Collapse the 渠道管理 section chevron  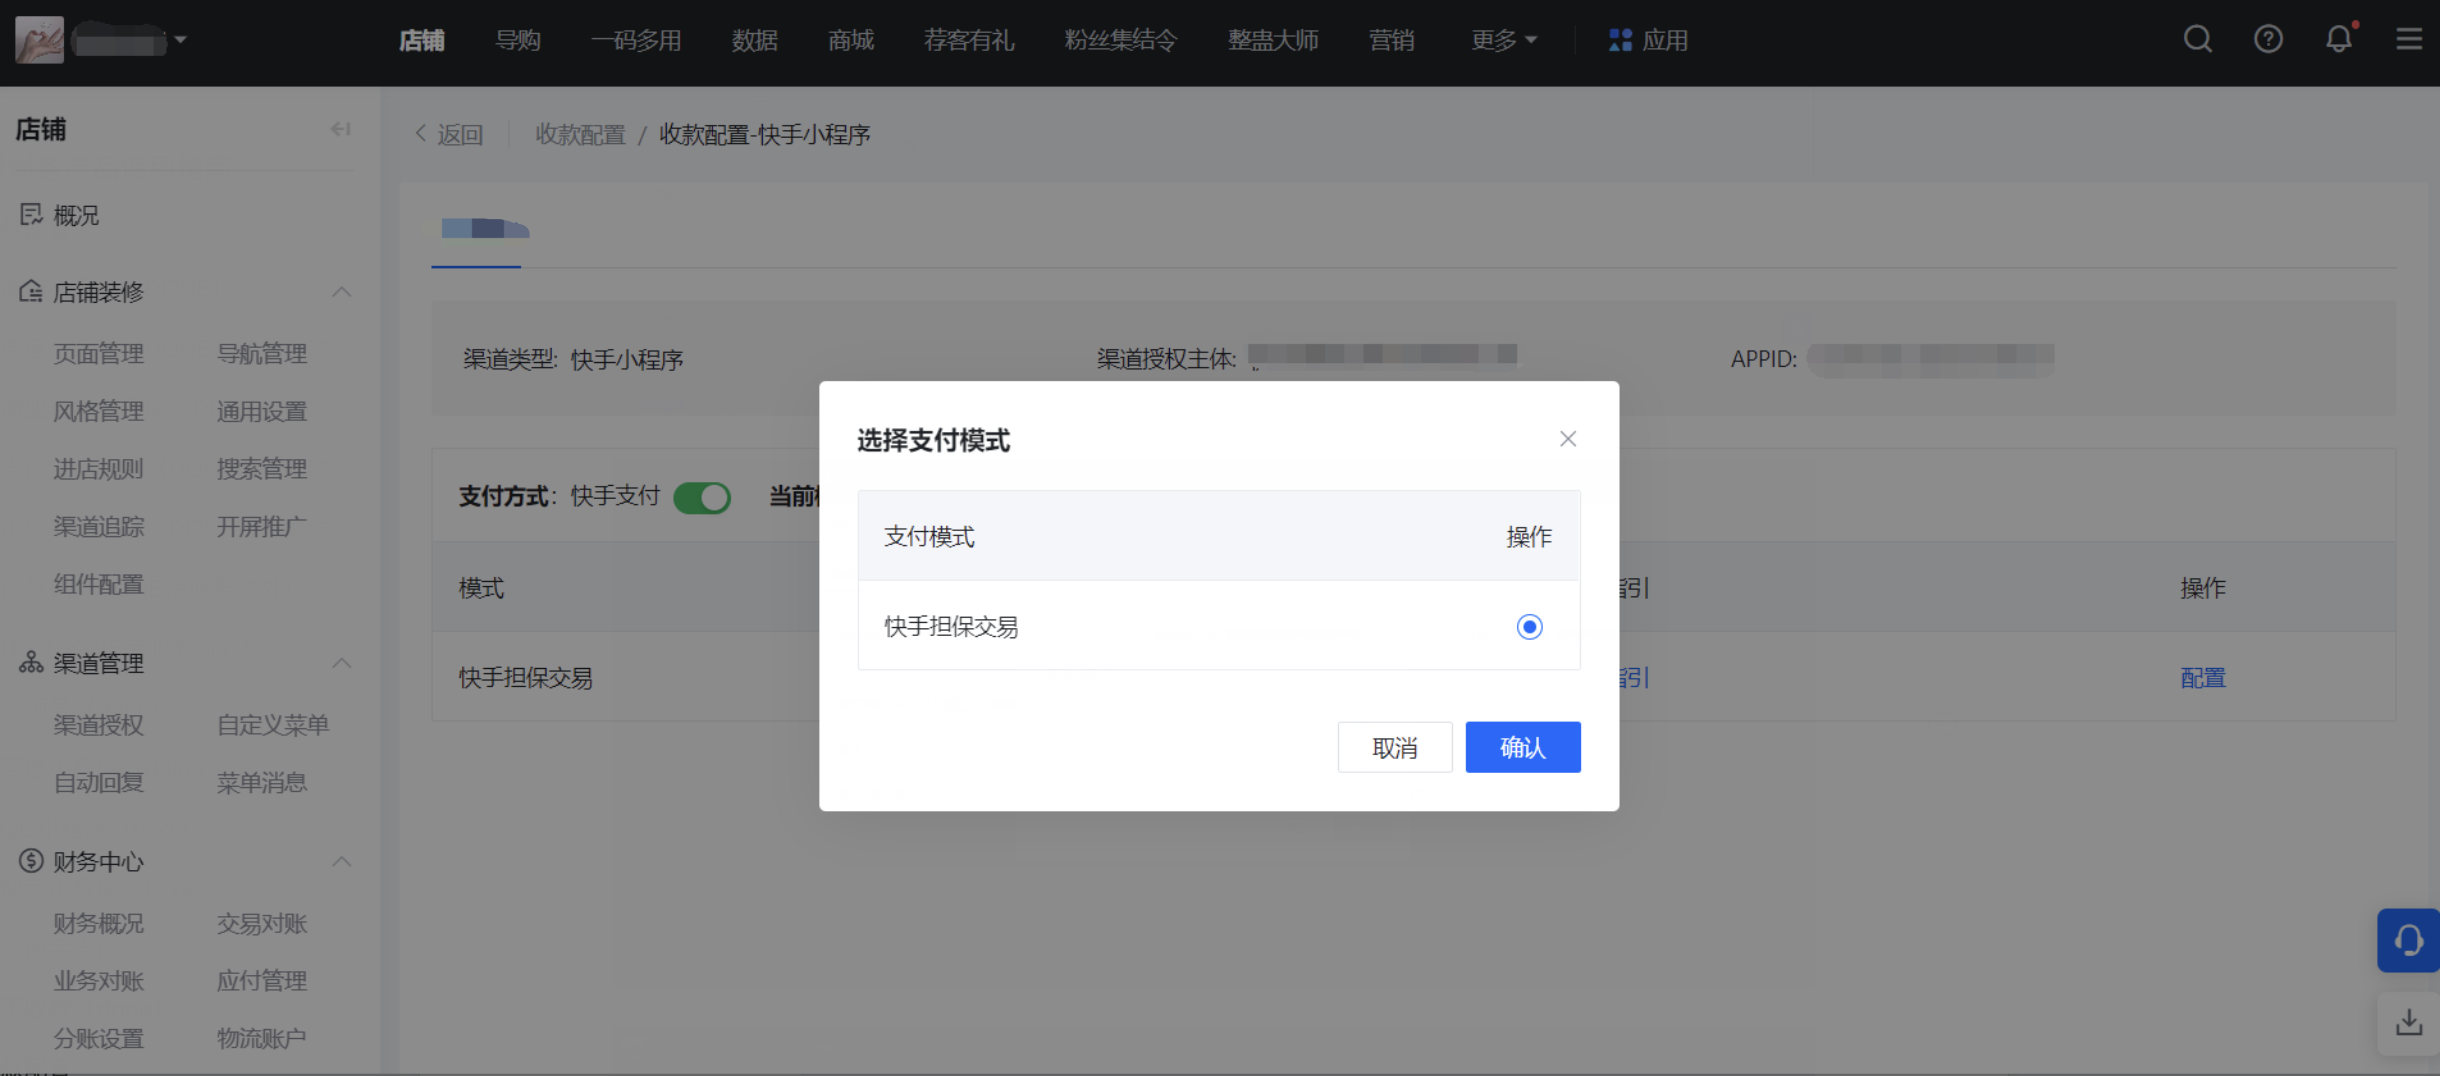coord(341,663)
